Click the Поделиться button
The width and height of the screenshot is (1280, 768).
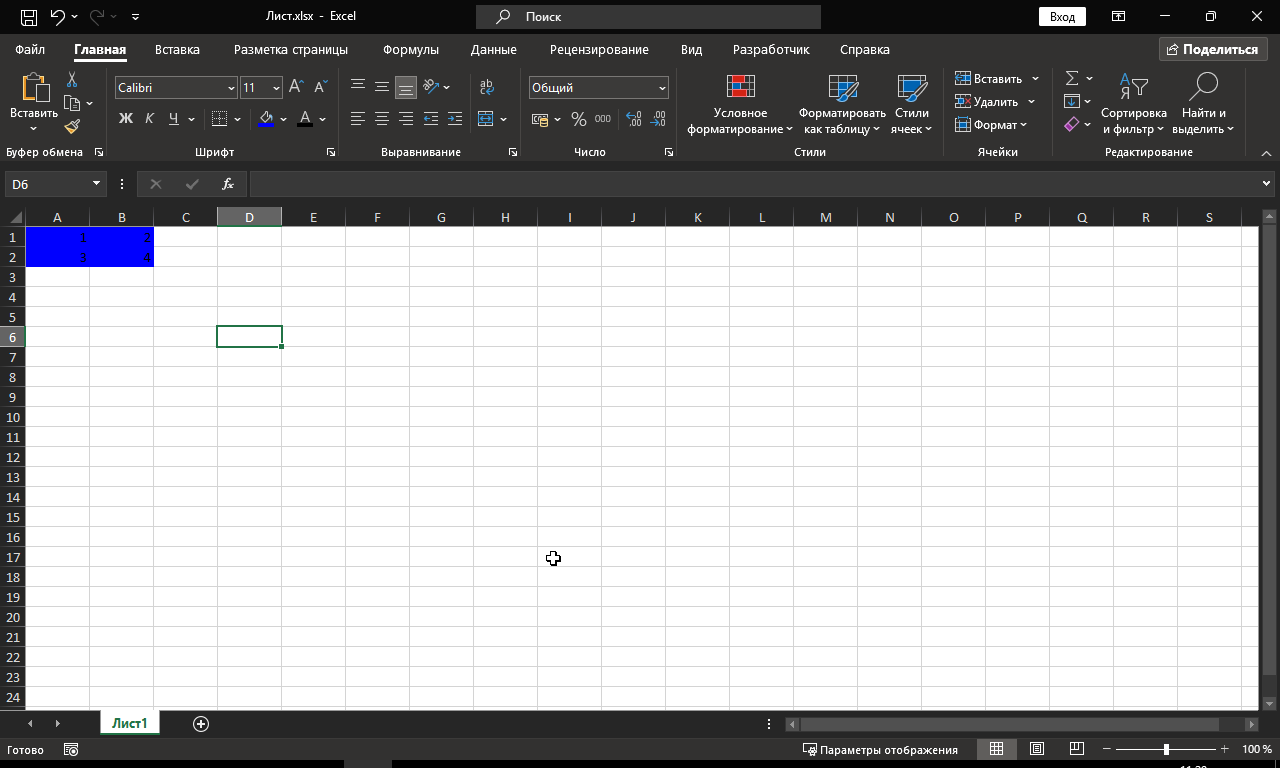pyautogui.click(x=1213, y=48)
